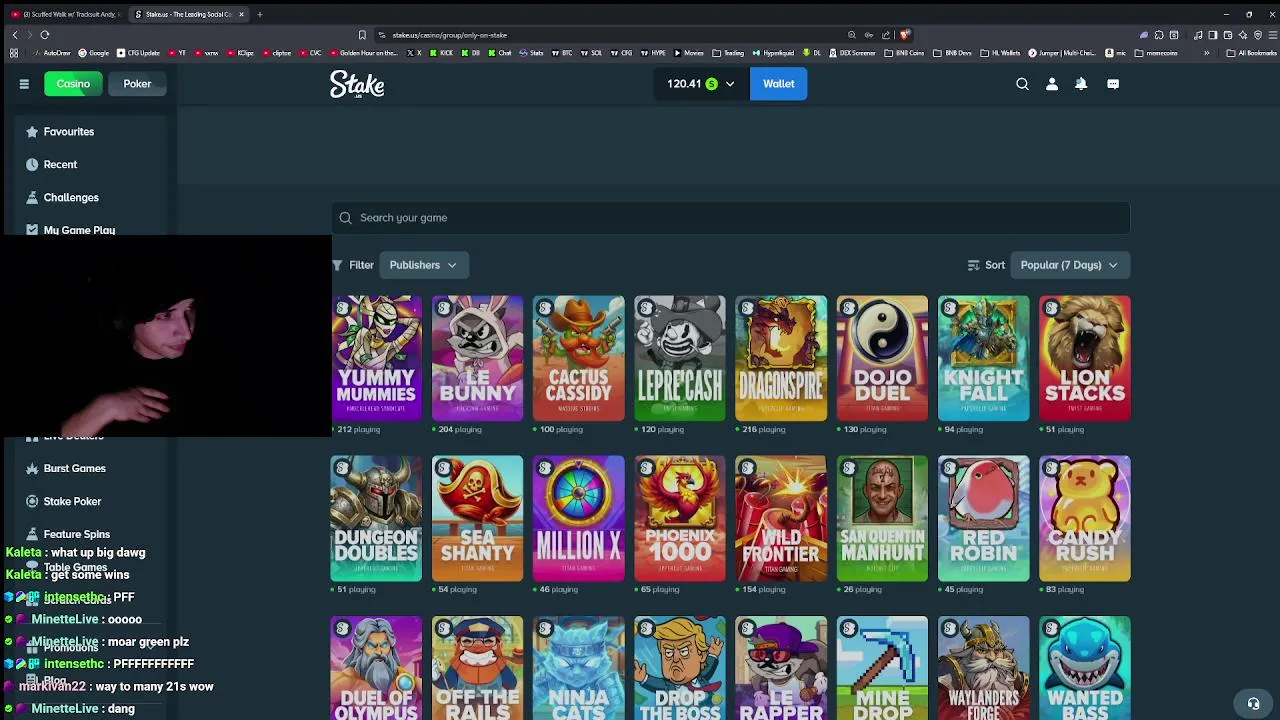Open Cactus Cassidy game
The image size is (1280, 720).
click(578, 358)
